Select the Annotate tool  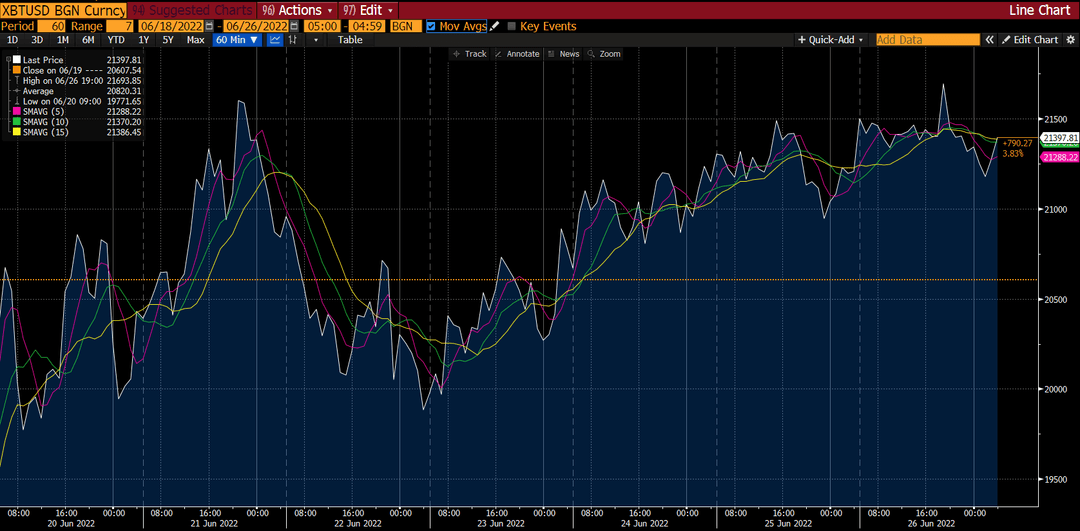pyautogui.click(x=517, y=54)
